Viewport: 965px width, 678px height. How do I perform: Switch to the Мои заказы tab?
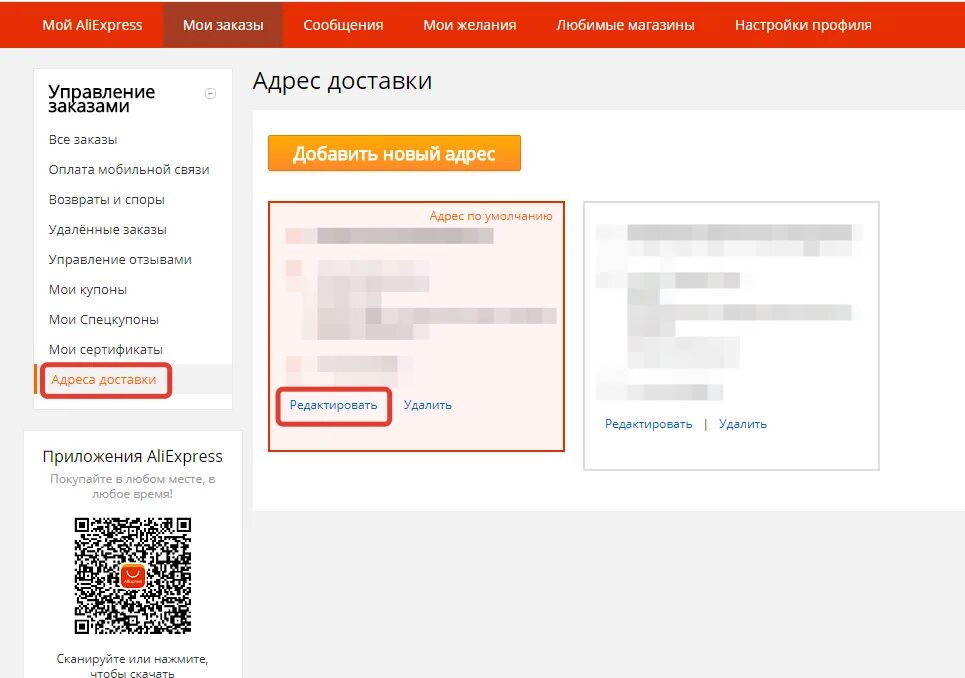(x=222, y=24)
